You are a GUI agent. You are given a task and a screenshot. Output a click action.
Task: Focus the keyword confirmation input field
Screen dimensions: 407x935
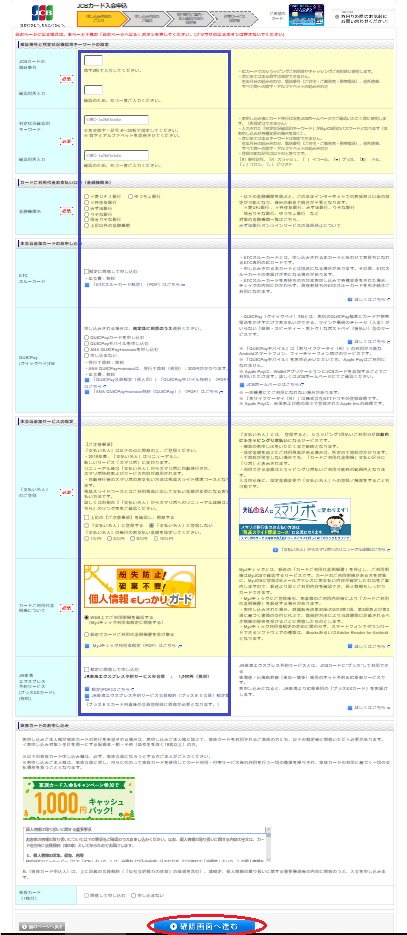coord(116,155)
